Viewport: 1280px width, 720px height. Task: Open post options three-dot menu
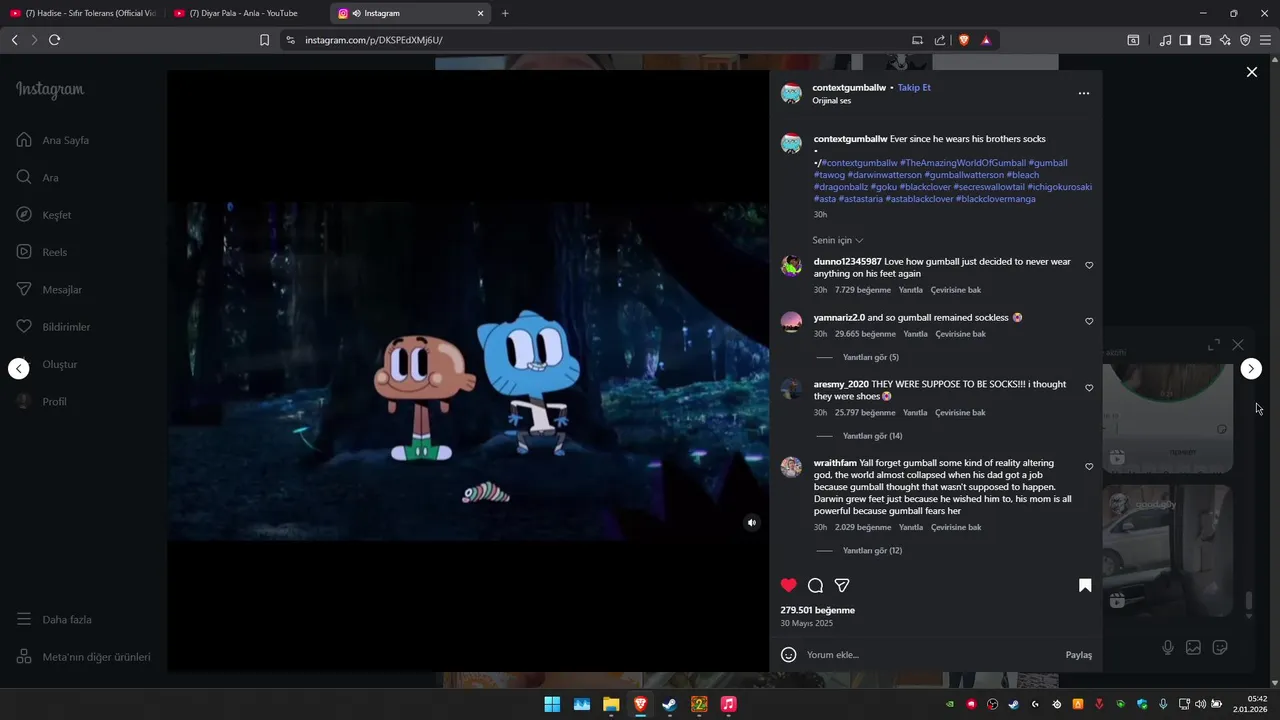tap(1083, 93)
